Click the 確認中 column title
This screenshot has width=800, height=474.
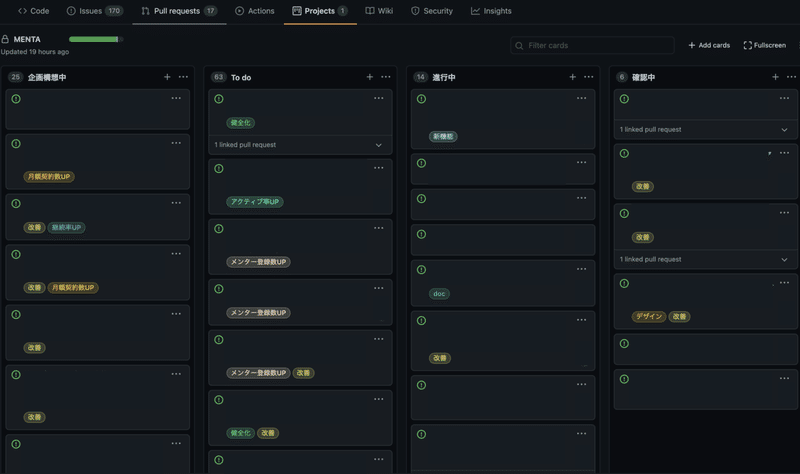643,78
